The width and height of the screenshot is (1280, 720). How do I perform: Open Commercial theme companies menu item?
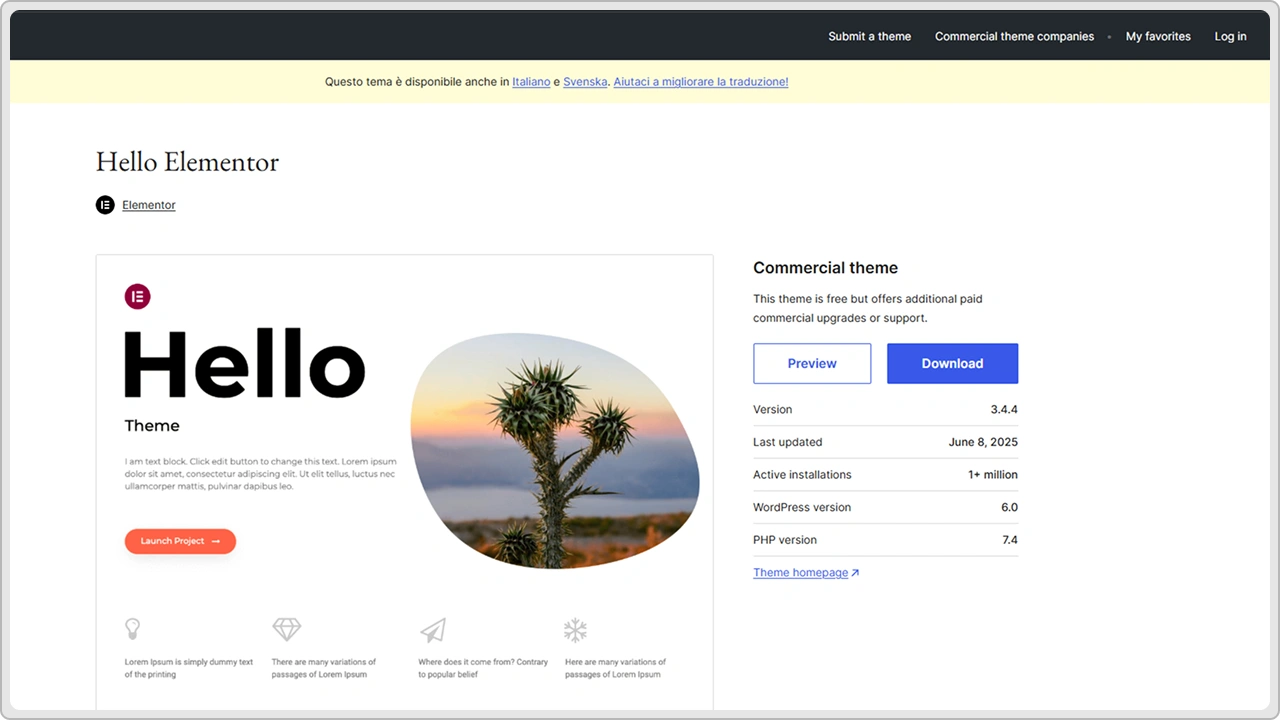1015,36
